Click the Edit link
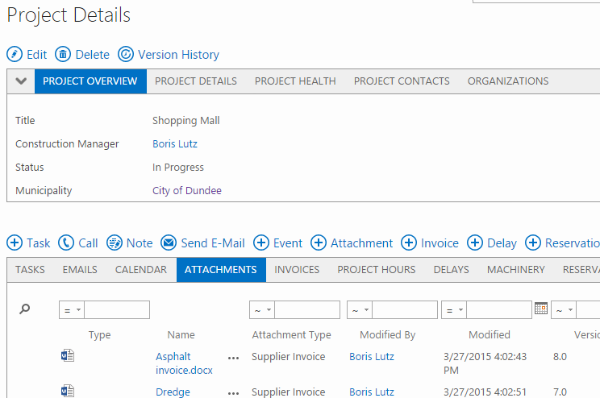This screenshot has width=600, height=398. (37, 55)
